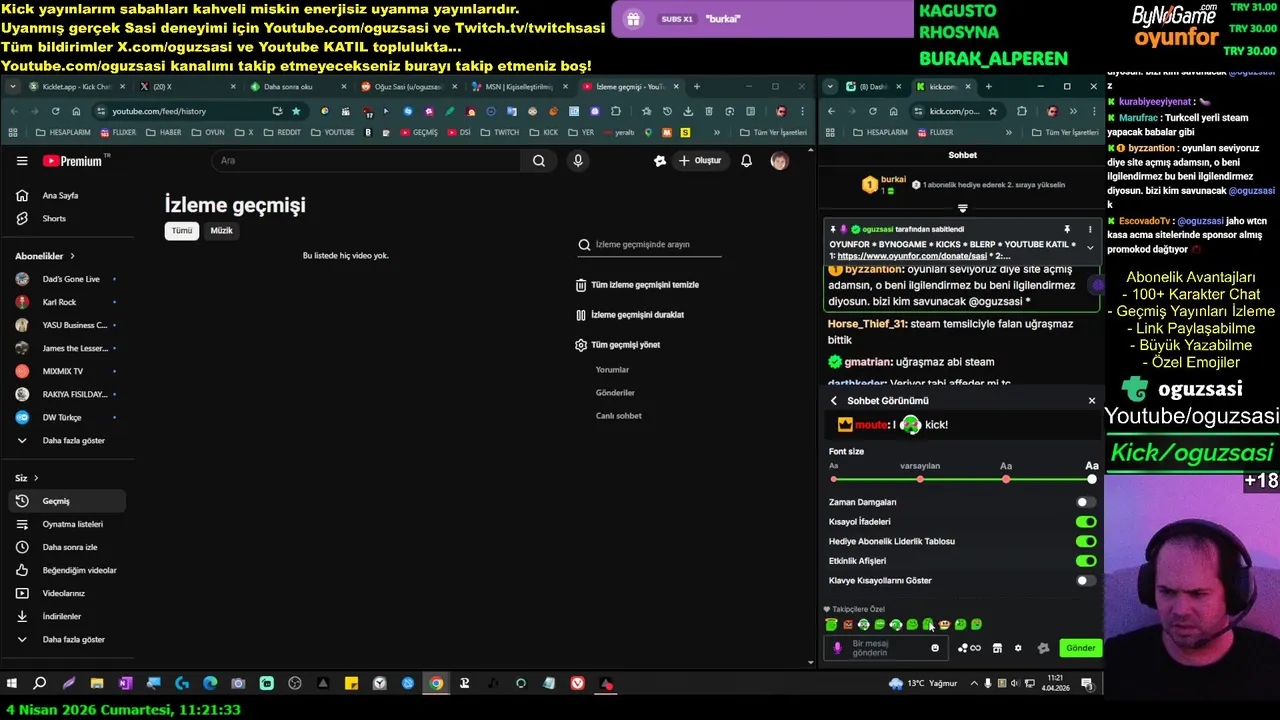1280x720 pixels.
Task: Open the Kick shop icon beside chat input
Action: (x=997, y=648)
